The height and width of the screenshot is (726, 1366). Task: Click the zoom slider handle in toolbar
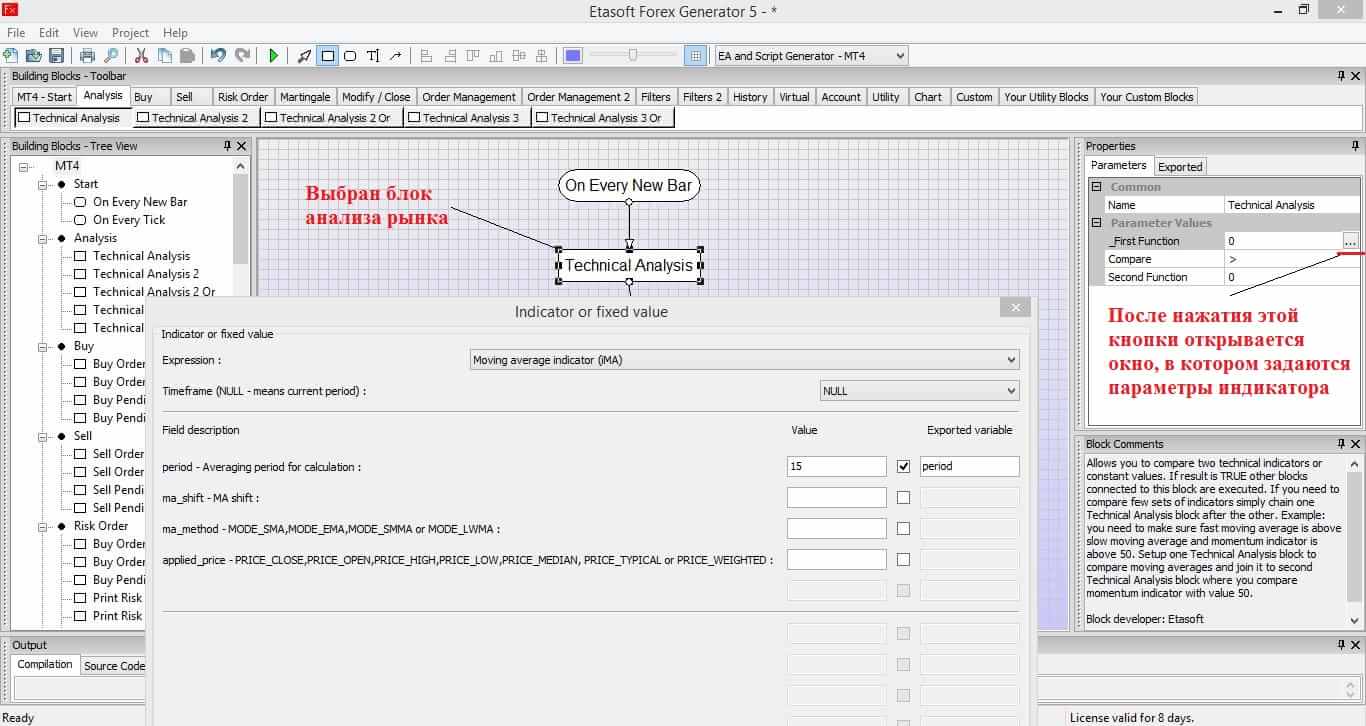(633, 56)
